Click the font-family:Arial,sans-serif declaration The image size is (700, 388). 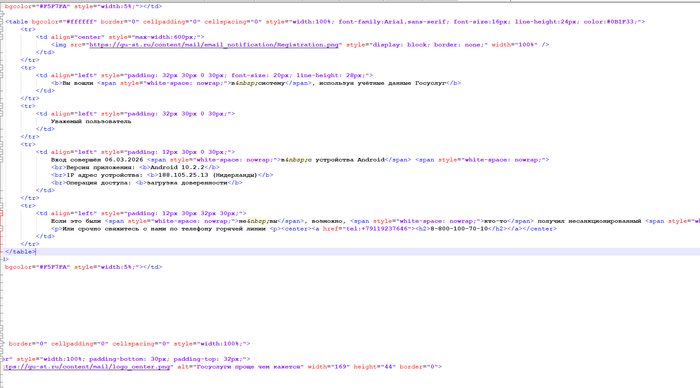point(392,22)
